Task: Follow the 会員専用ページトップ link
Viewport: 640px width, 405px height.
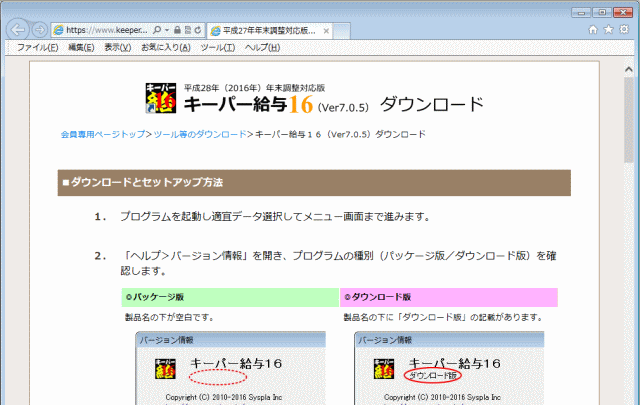Action: coord(103,134)
